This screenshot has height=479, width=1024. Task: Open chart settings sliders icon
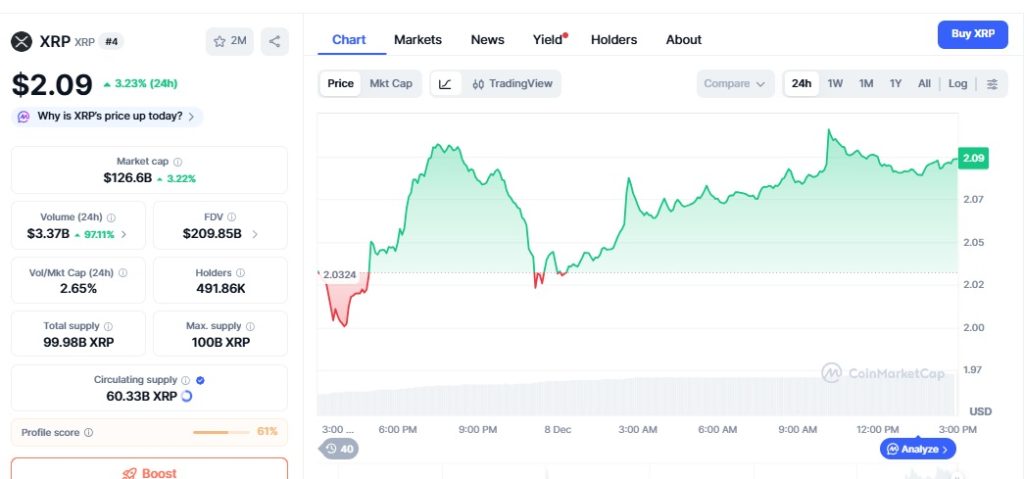coord(992,84)
